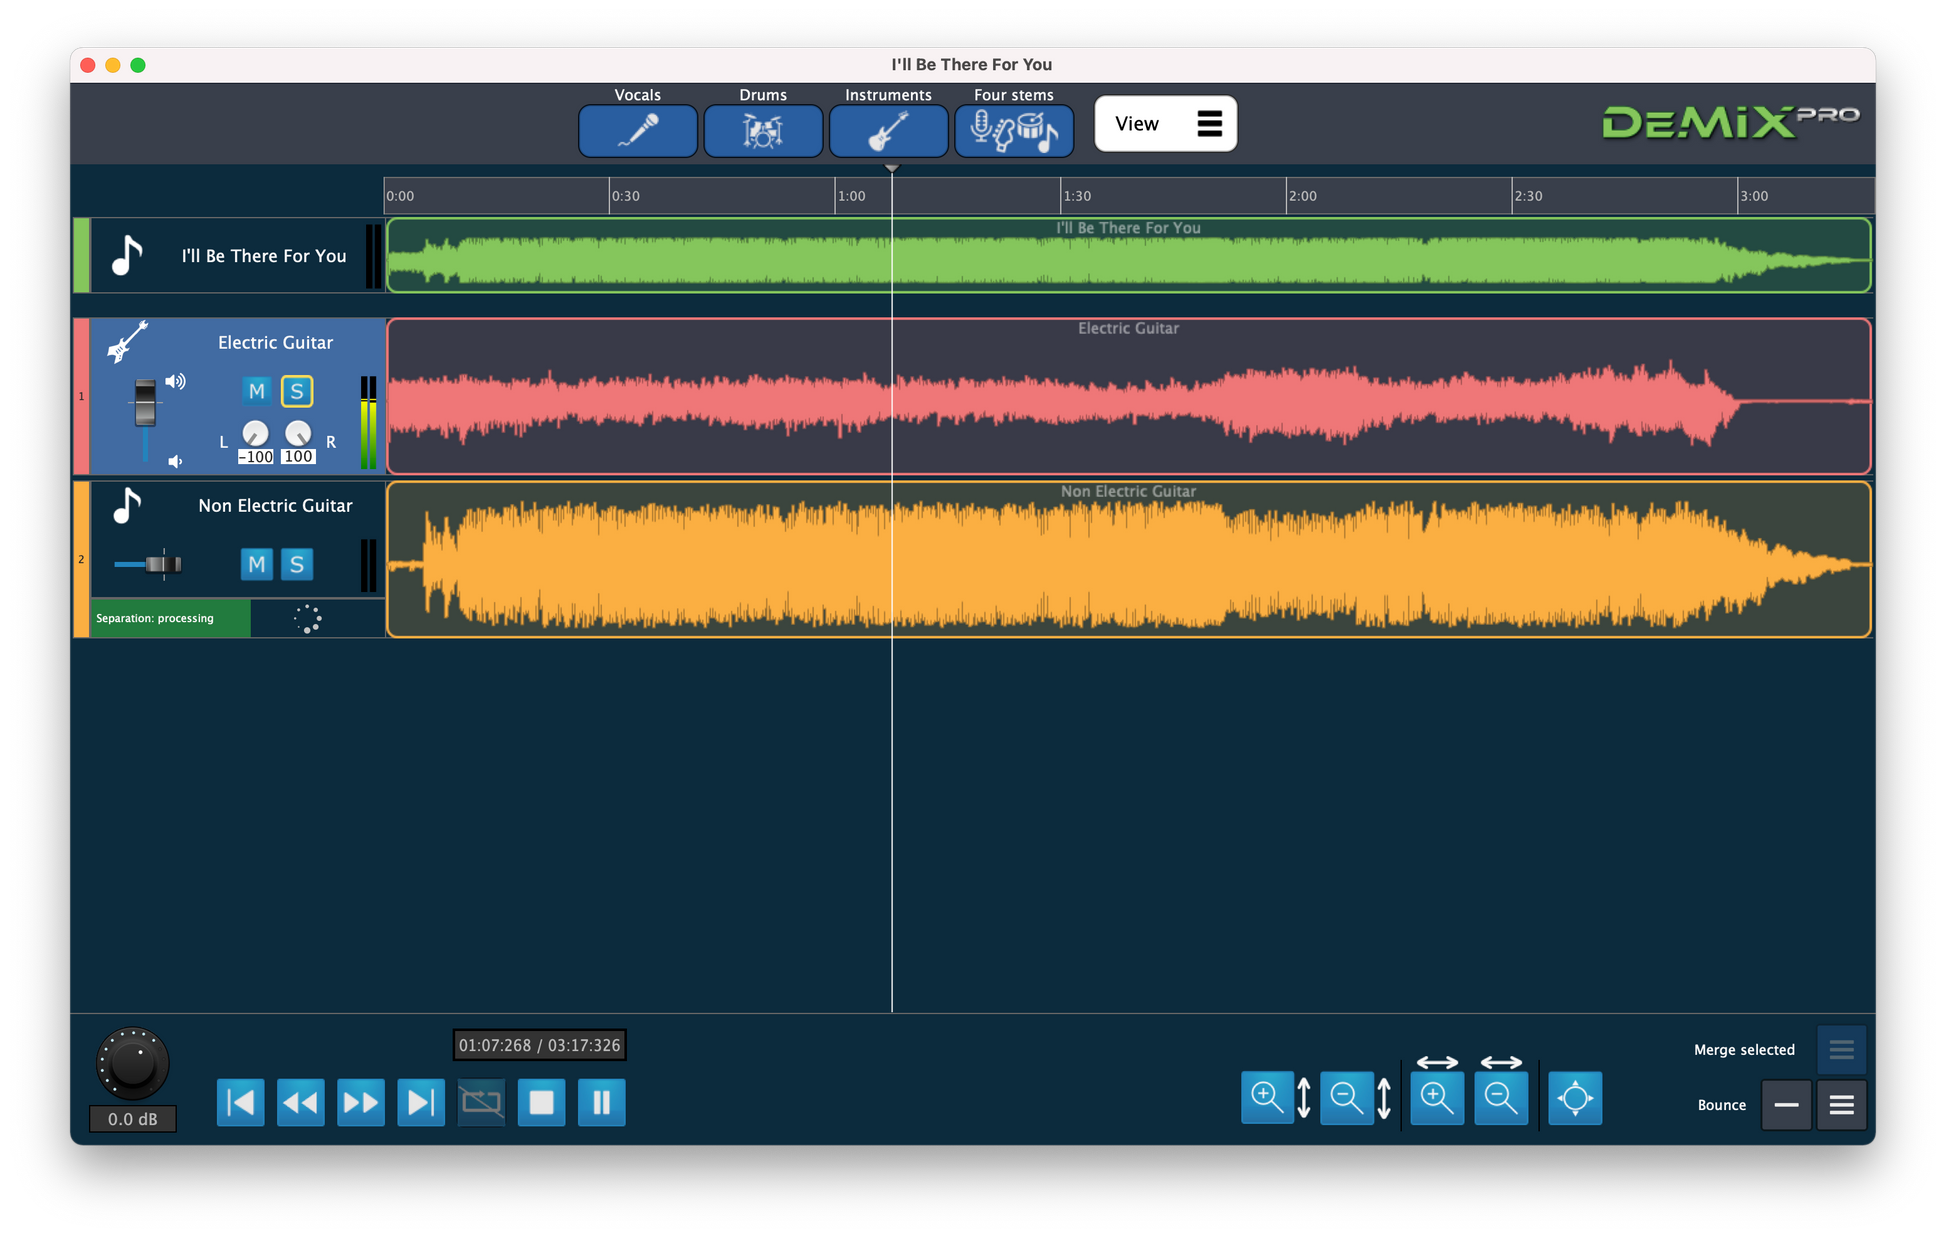This screenshot has width=1946, height=1238.
Task: Open the Bounce options menu
Action: click(x=1841, y=1105)
